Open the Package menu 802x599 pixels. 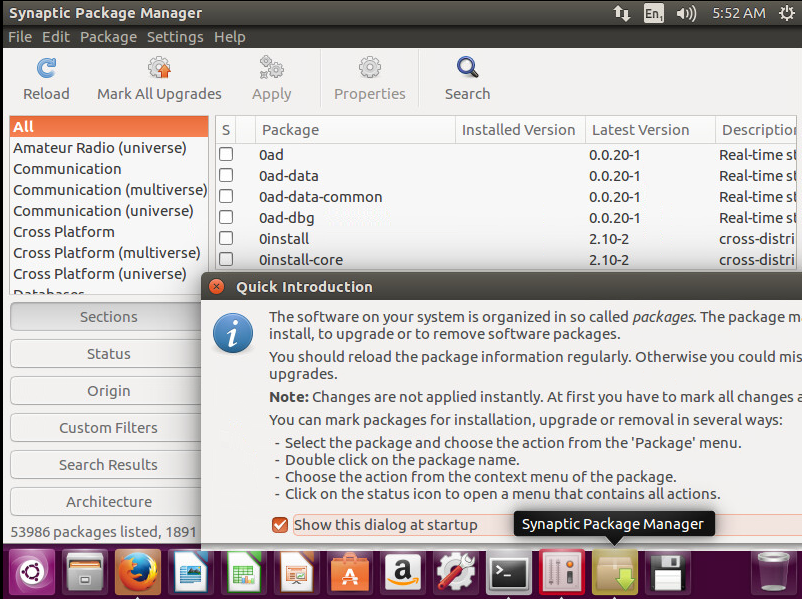point(108,37)
